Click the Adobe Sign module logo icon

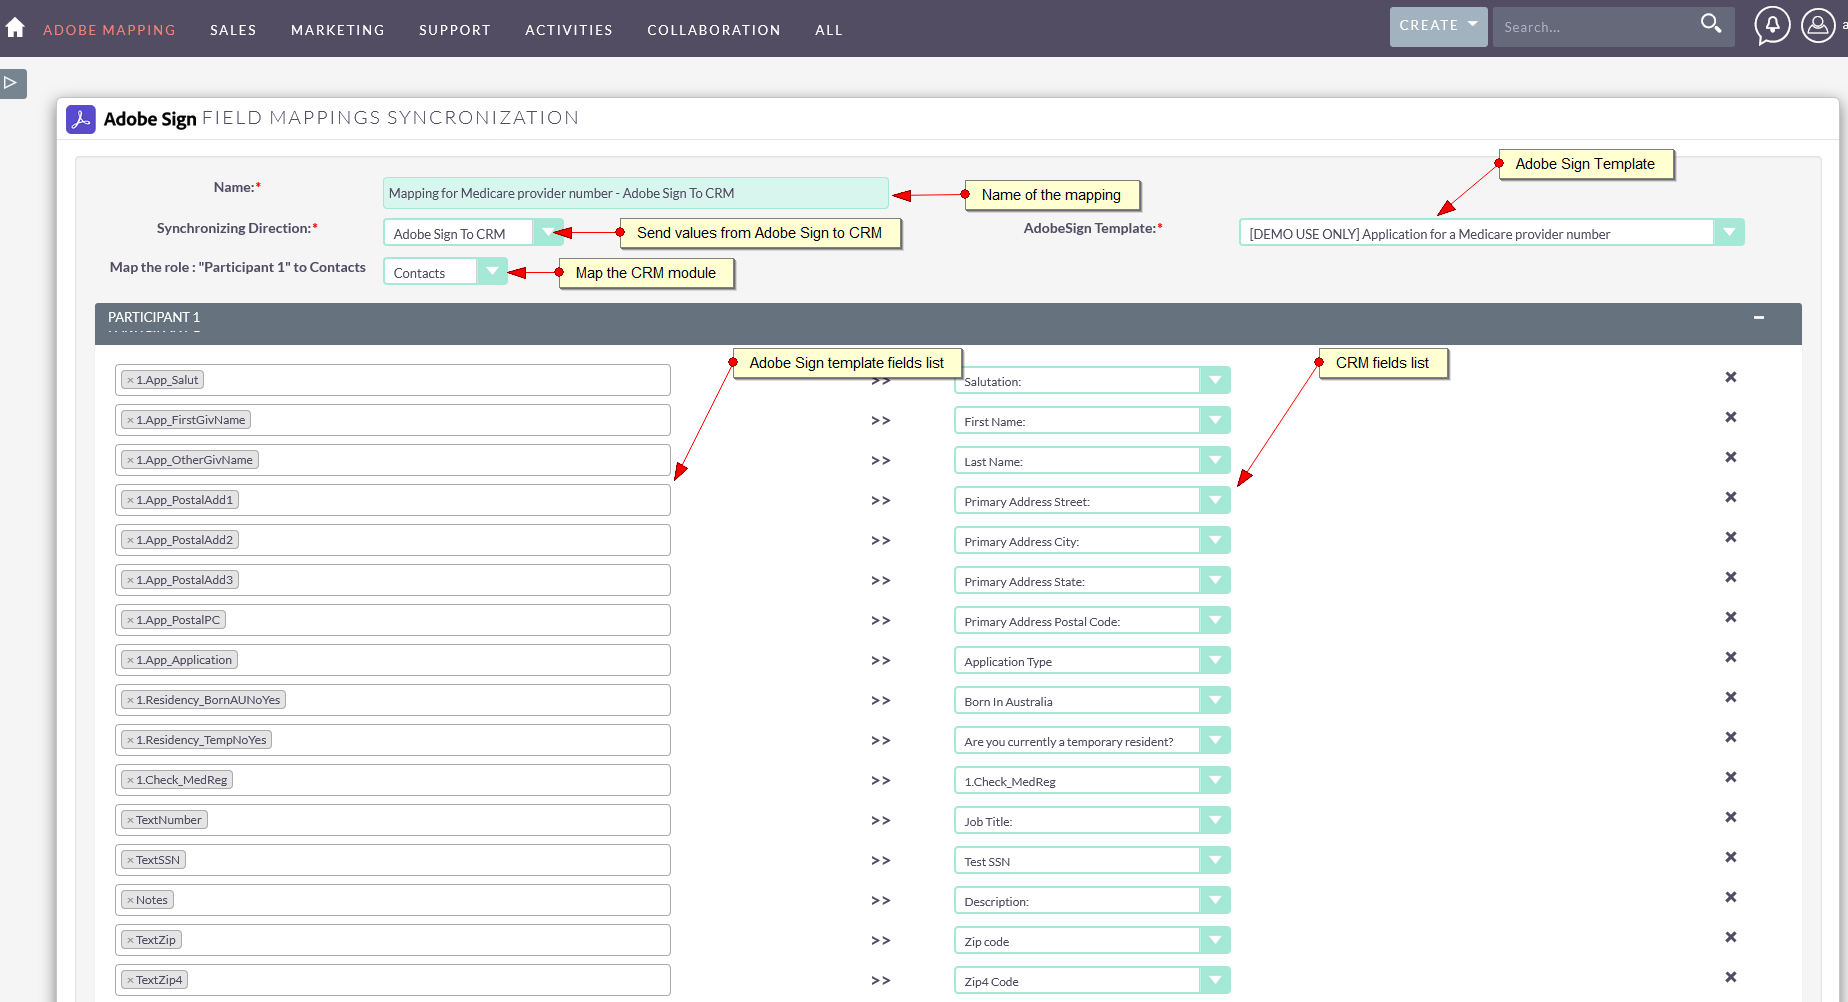81,119
